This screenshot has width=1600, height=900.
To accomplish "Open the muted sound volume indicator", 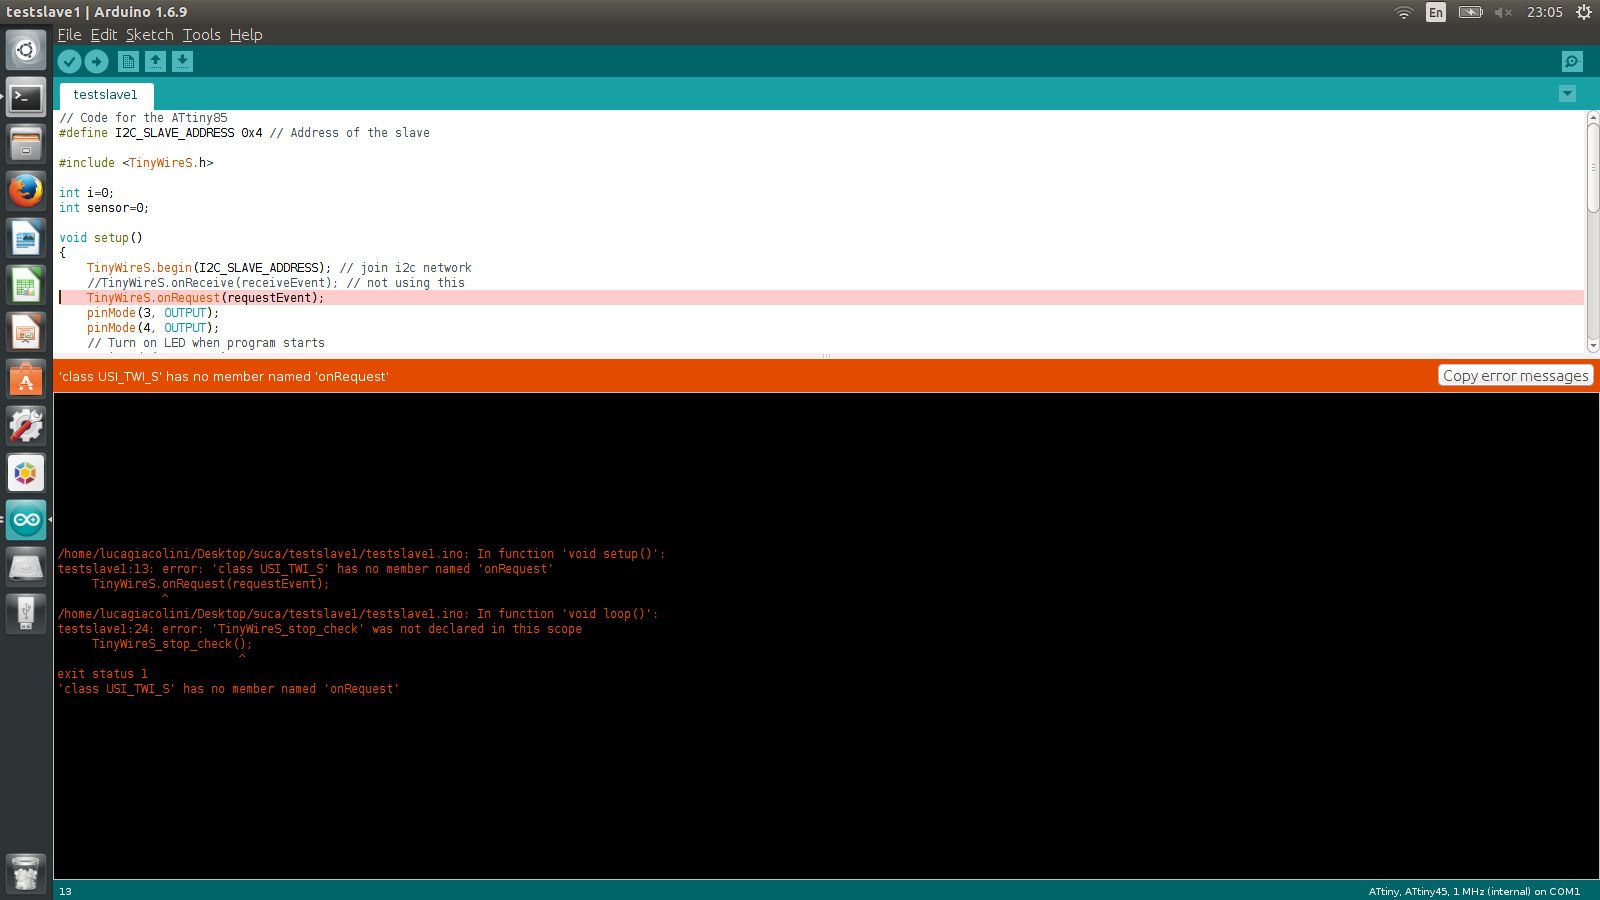I will (x=1503, y=12).
